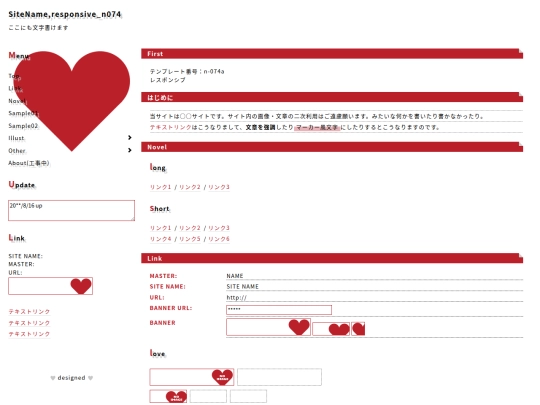Click the Link section header bar
Image resolution: width=540 pixels, height=405 pixels.
pyautogui.click(x=332, y=258)
